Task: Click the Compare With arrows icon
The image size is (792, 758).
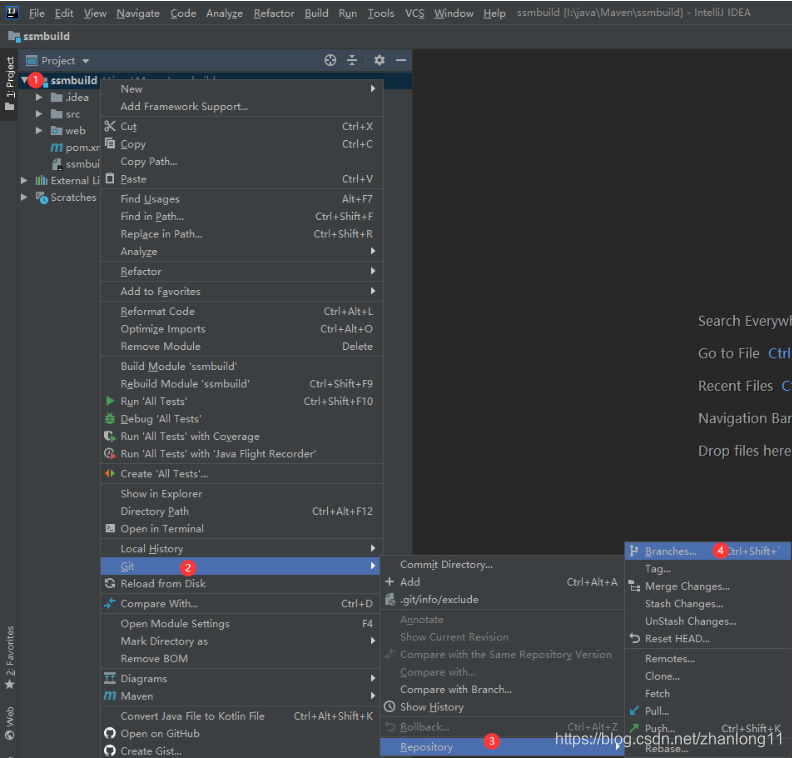Action: tap(110, 603)
